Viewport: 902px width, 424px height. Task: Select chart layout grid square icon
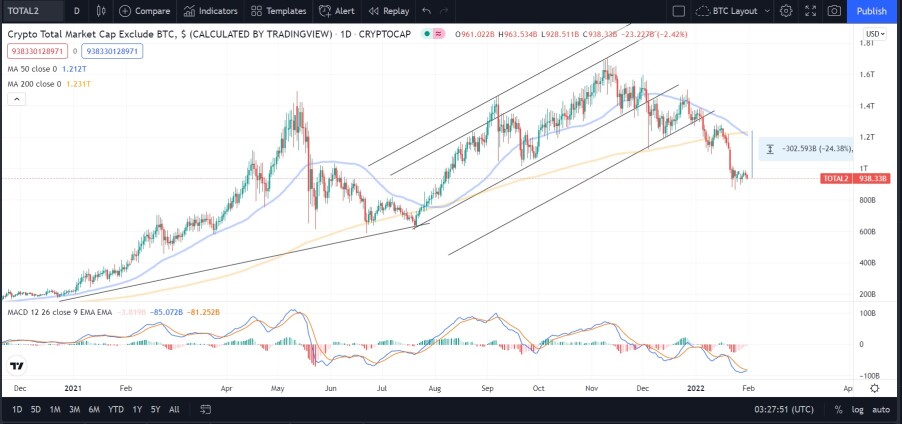tap(679, 11)
